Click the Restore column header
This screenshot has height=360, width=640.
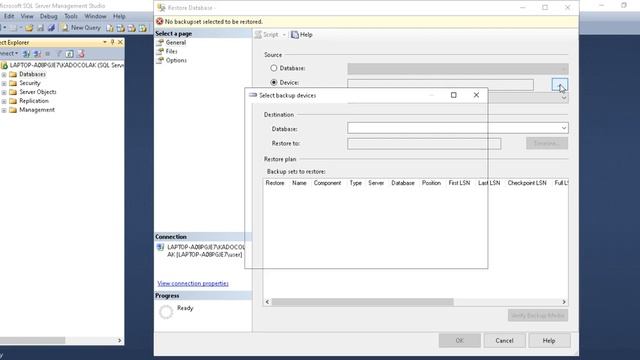275,183
